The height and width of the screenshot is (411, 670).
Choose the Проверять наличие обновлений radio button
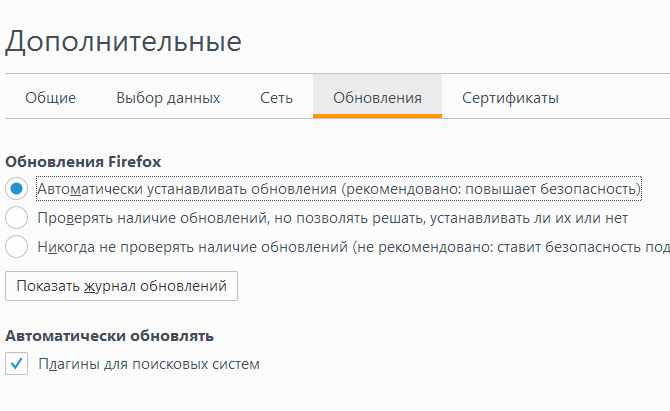pos(17,218)
